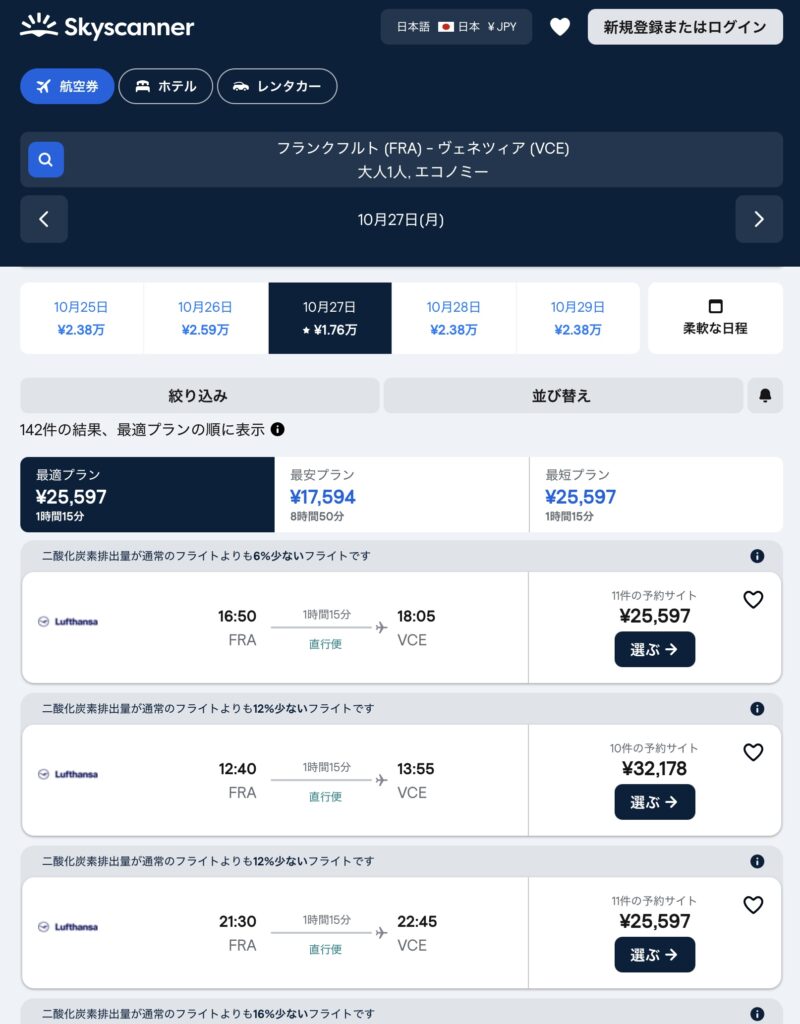The height and width of the screenshot is (1024, 800).
Task: Click the search magnifier icon button
Action: pos(46,159)
